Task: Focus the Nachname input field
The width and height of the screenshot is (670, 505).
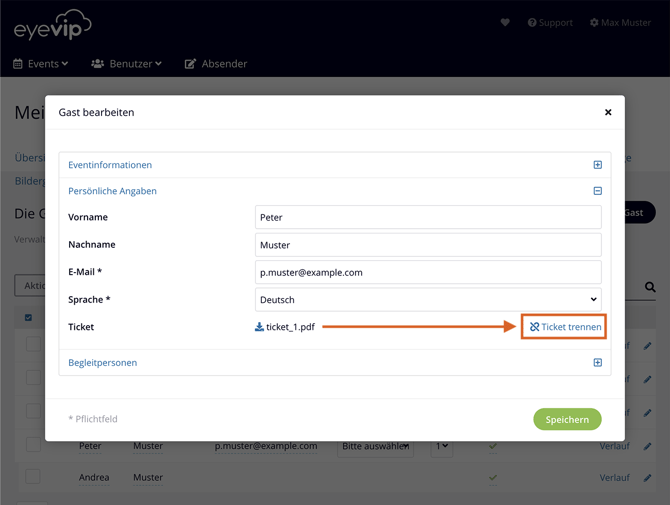Action: pyautogui.click(x=428, y=245)
